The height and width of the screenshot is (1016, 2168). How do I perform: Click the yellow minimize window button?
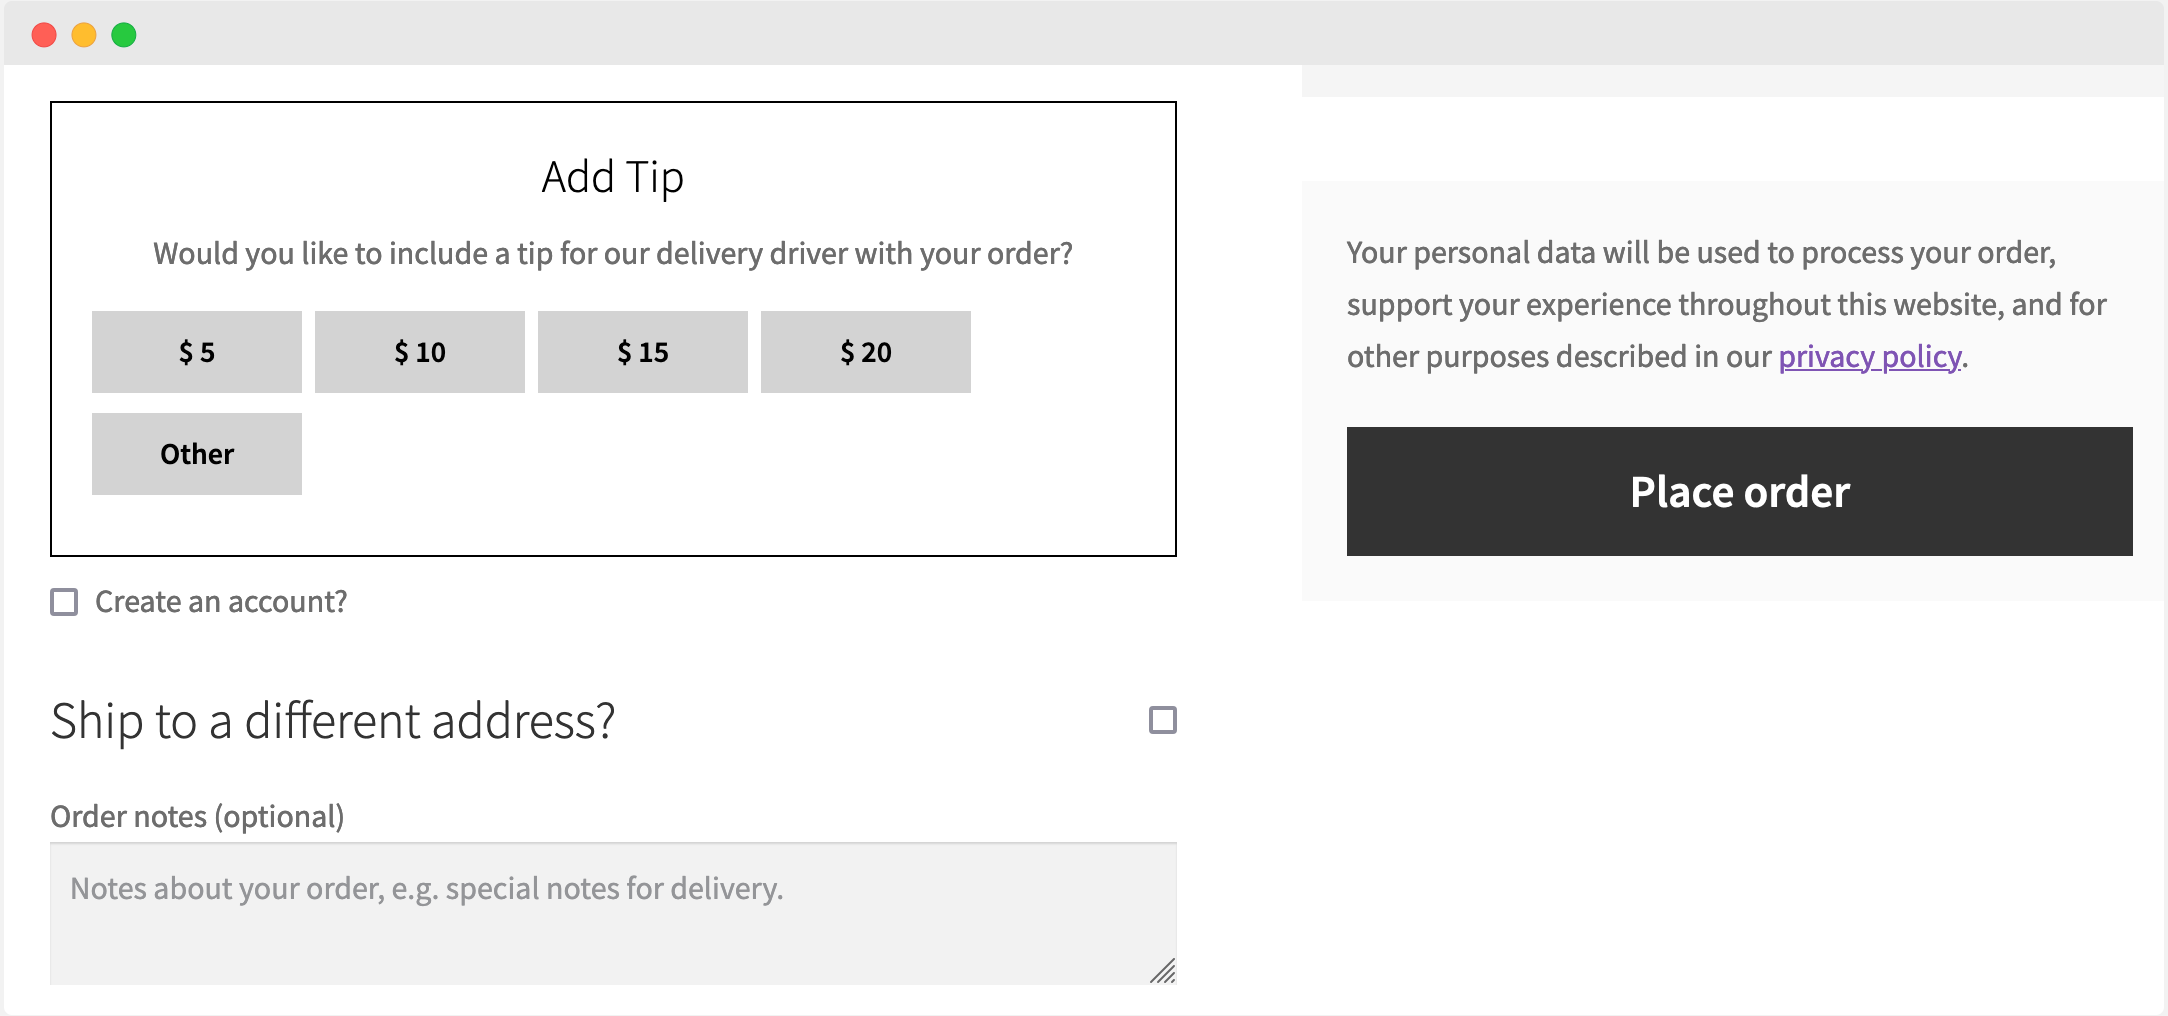83,34
